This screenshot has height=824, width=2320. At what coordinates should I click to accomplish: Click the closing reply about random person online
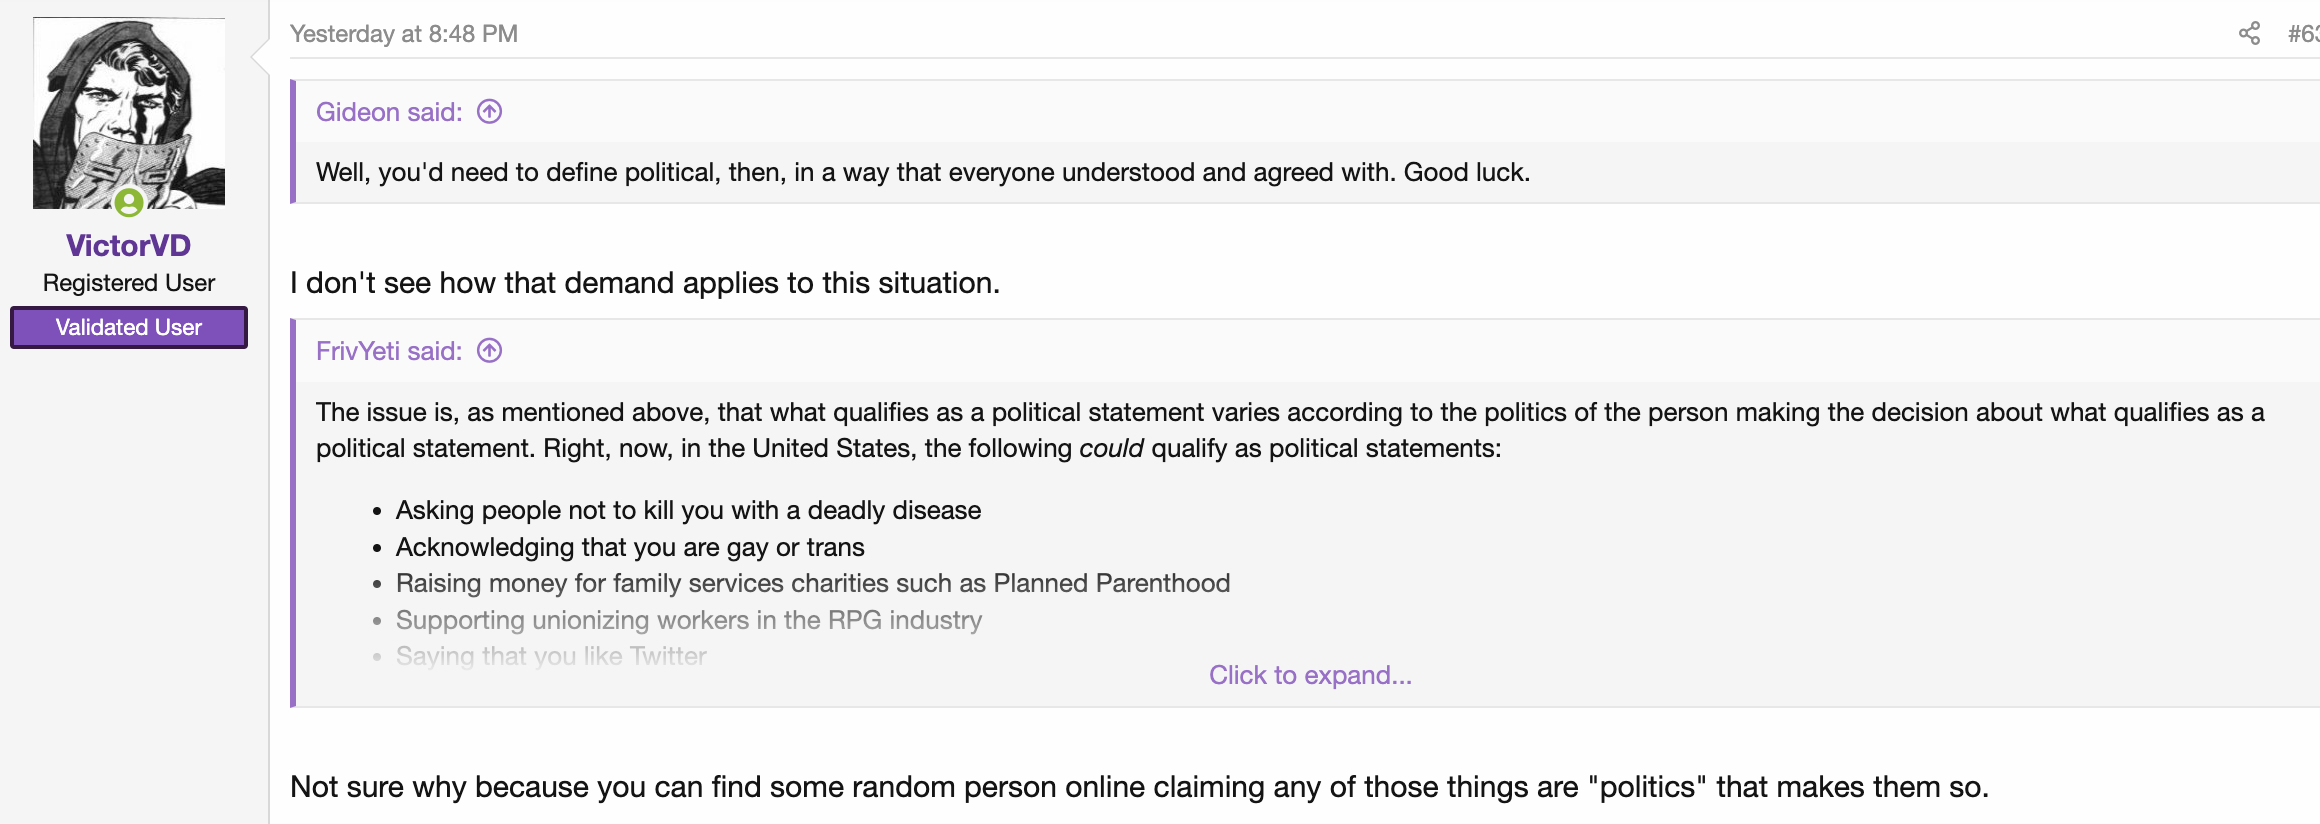[1139, 787]
